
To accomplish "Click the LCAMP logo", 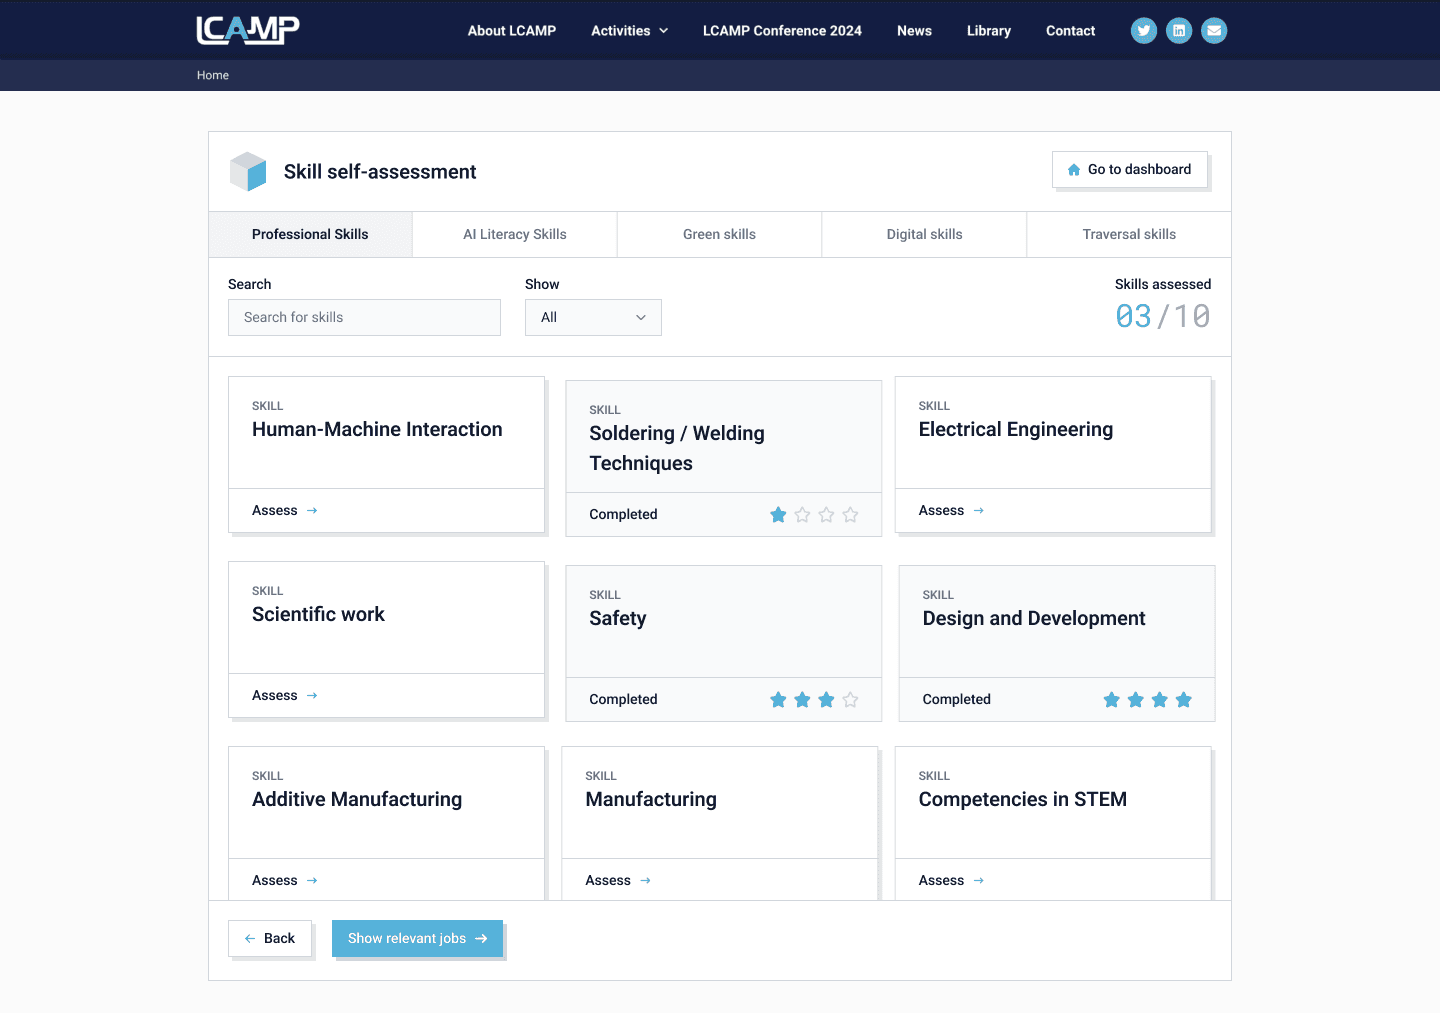I will pos(248,30).
